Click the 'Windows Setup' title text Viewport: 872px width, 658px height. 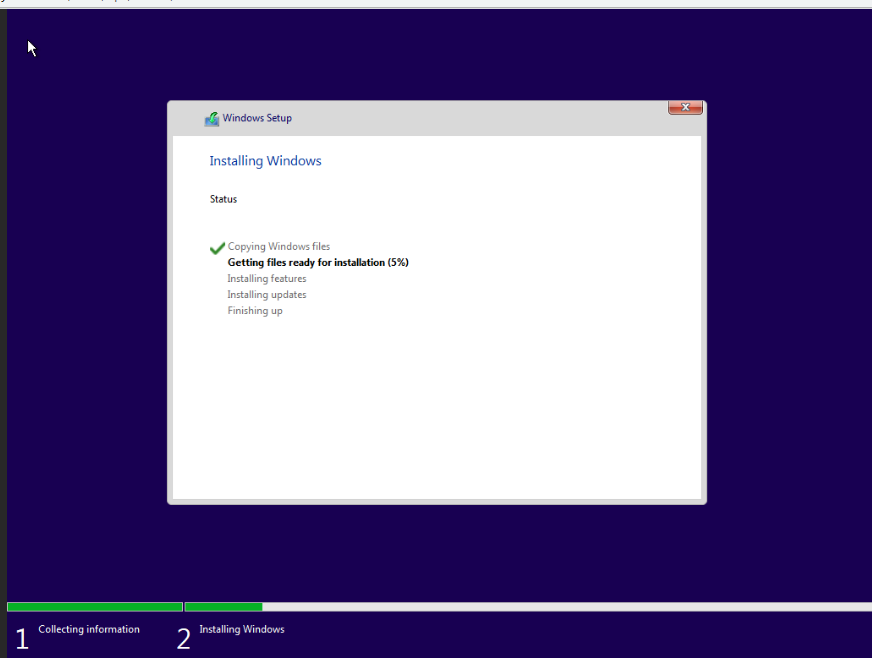[x=257, y=118]
